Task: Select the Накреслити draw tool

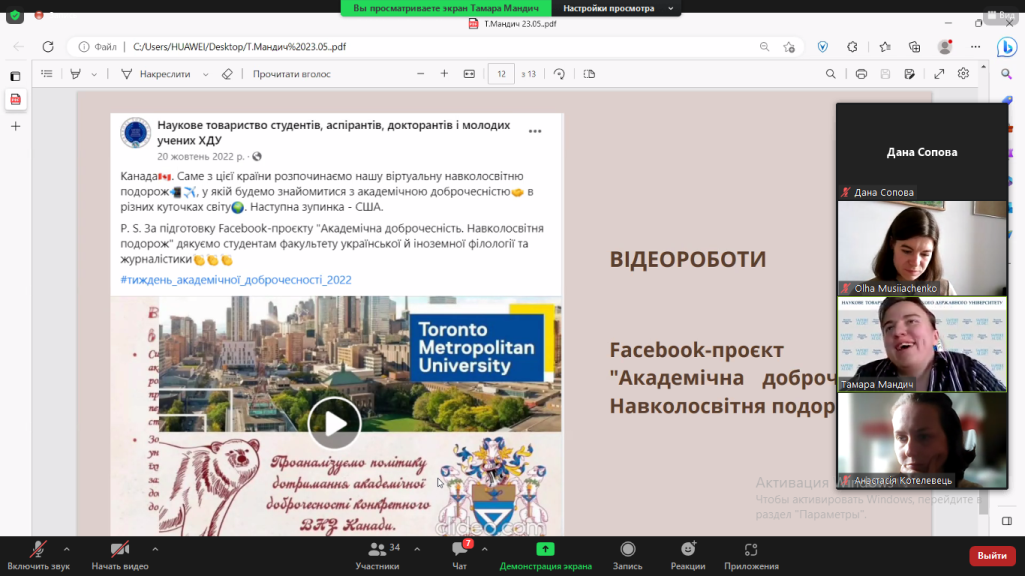Action: click(x=158, y=74)
